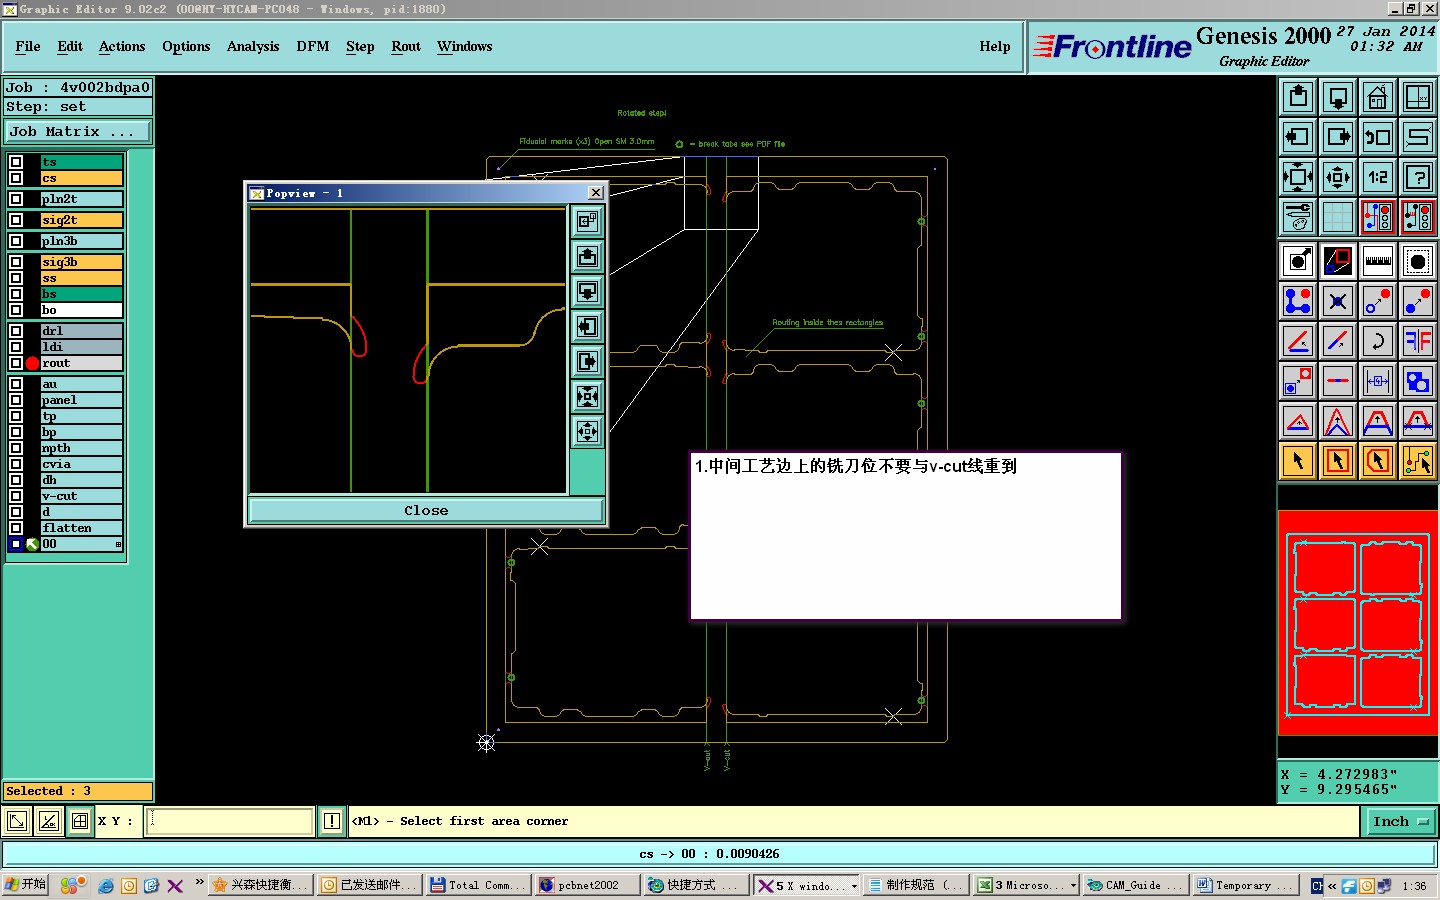This screenshot has width=1440, height=900.
Task: Toggle the grid display button
Action: coord(1338,217)
